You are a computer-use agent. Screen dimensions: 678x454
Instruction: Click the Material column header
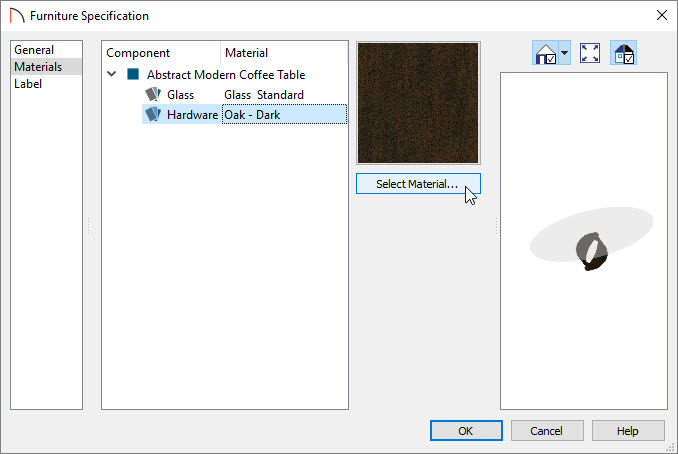click(x=284, y=53)
